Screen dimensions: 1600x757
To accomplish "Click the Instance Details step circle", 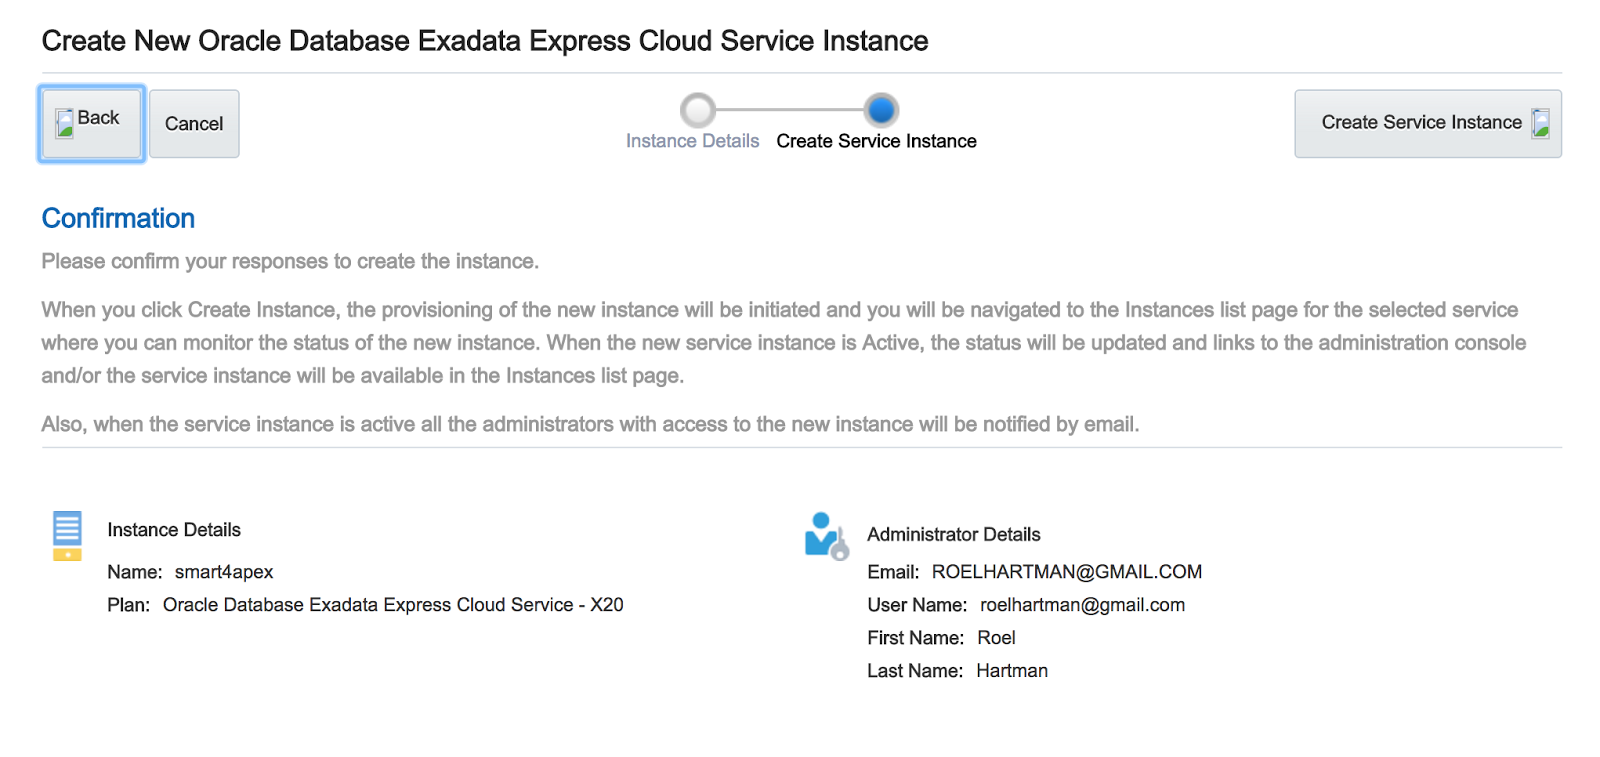I will point(698,109).
